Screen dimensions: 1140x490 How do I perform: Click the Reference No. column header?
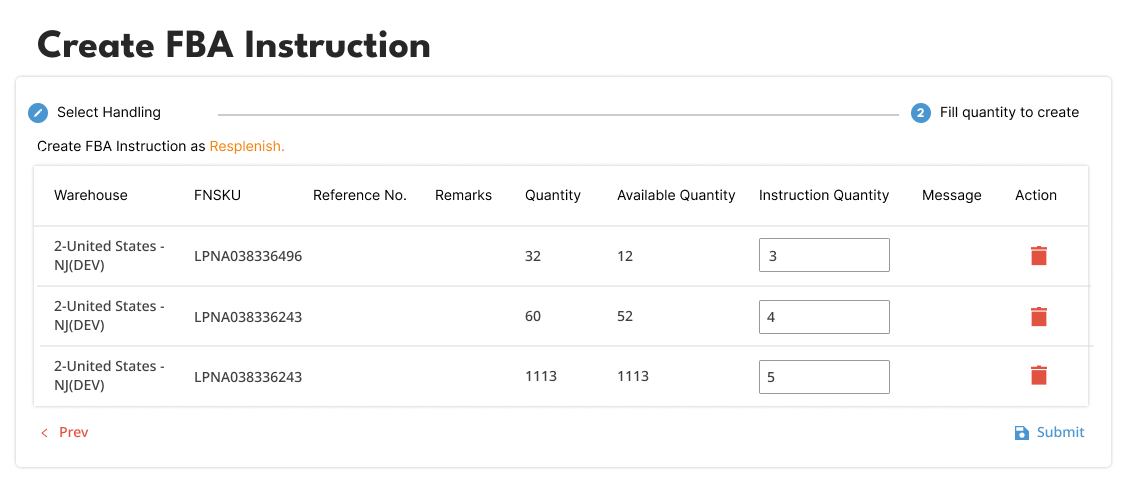(x=360, y=196)
